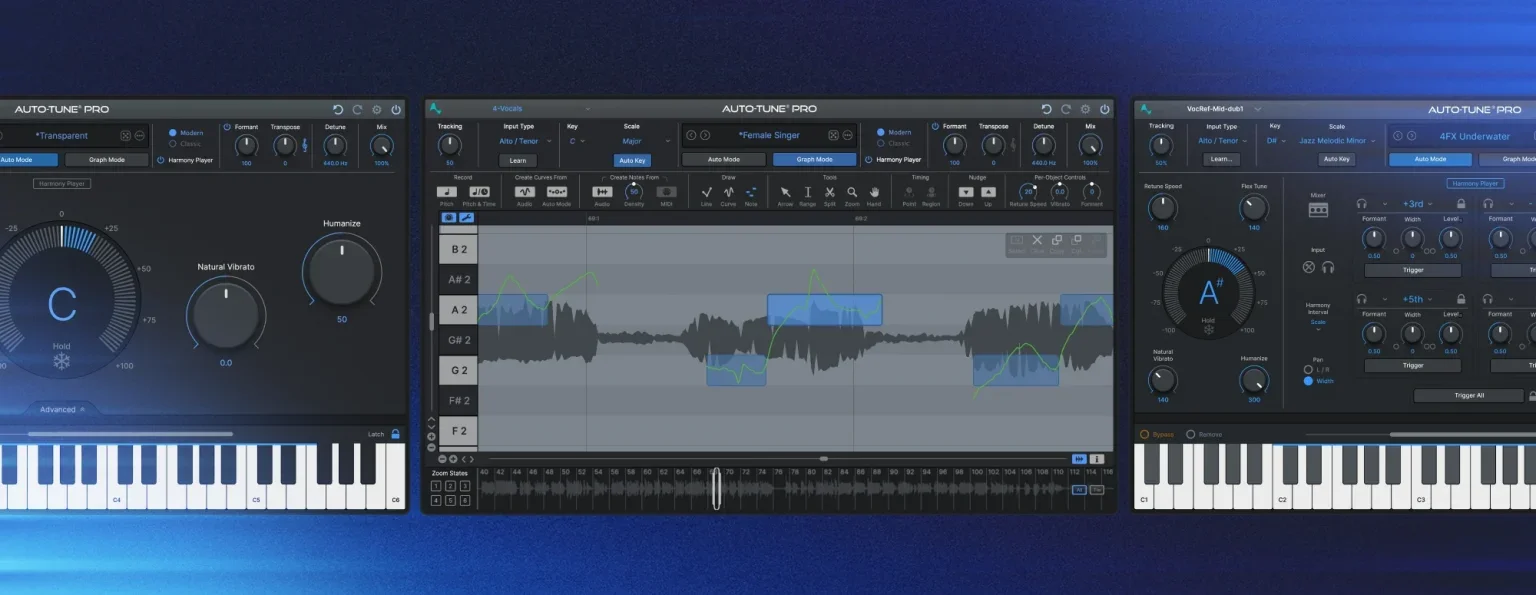This screenshot has width=1536, height=595.
Task: Create notes from MIDI icon
Action: (x=666, y=191)
